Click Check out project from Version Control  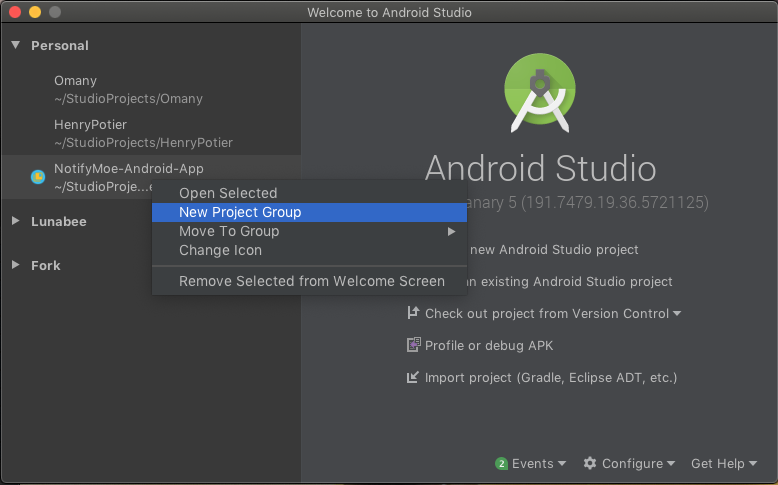click(x=547, y=313)
